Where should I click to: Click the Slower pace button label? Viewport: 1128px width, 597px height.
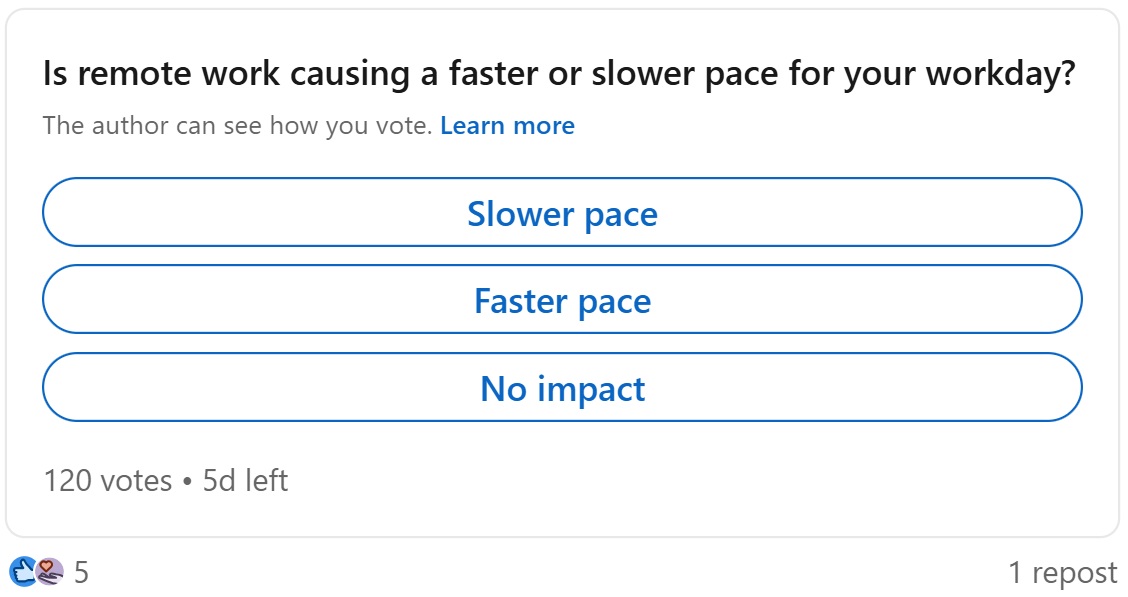pos(562,213)
